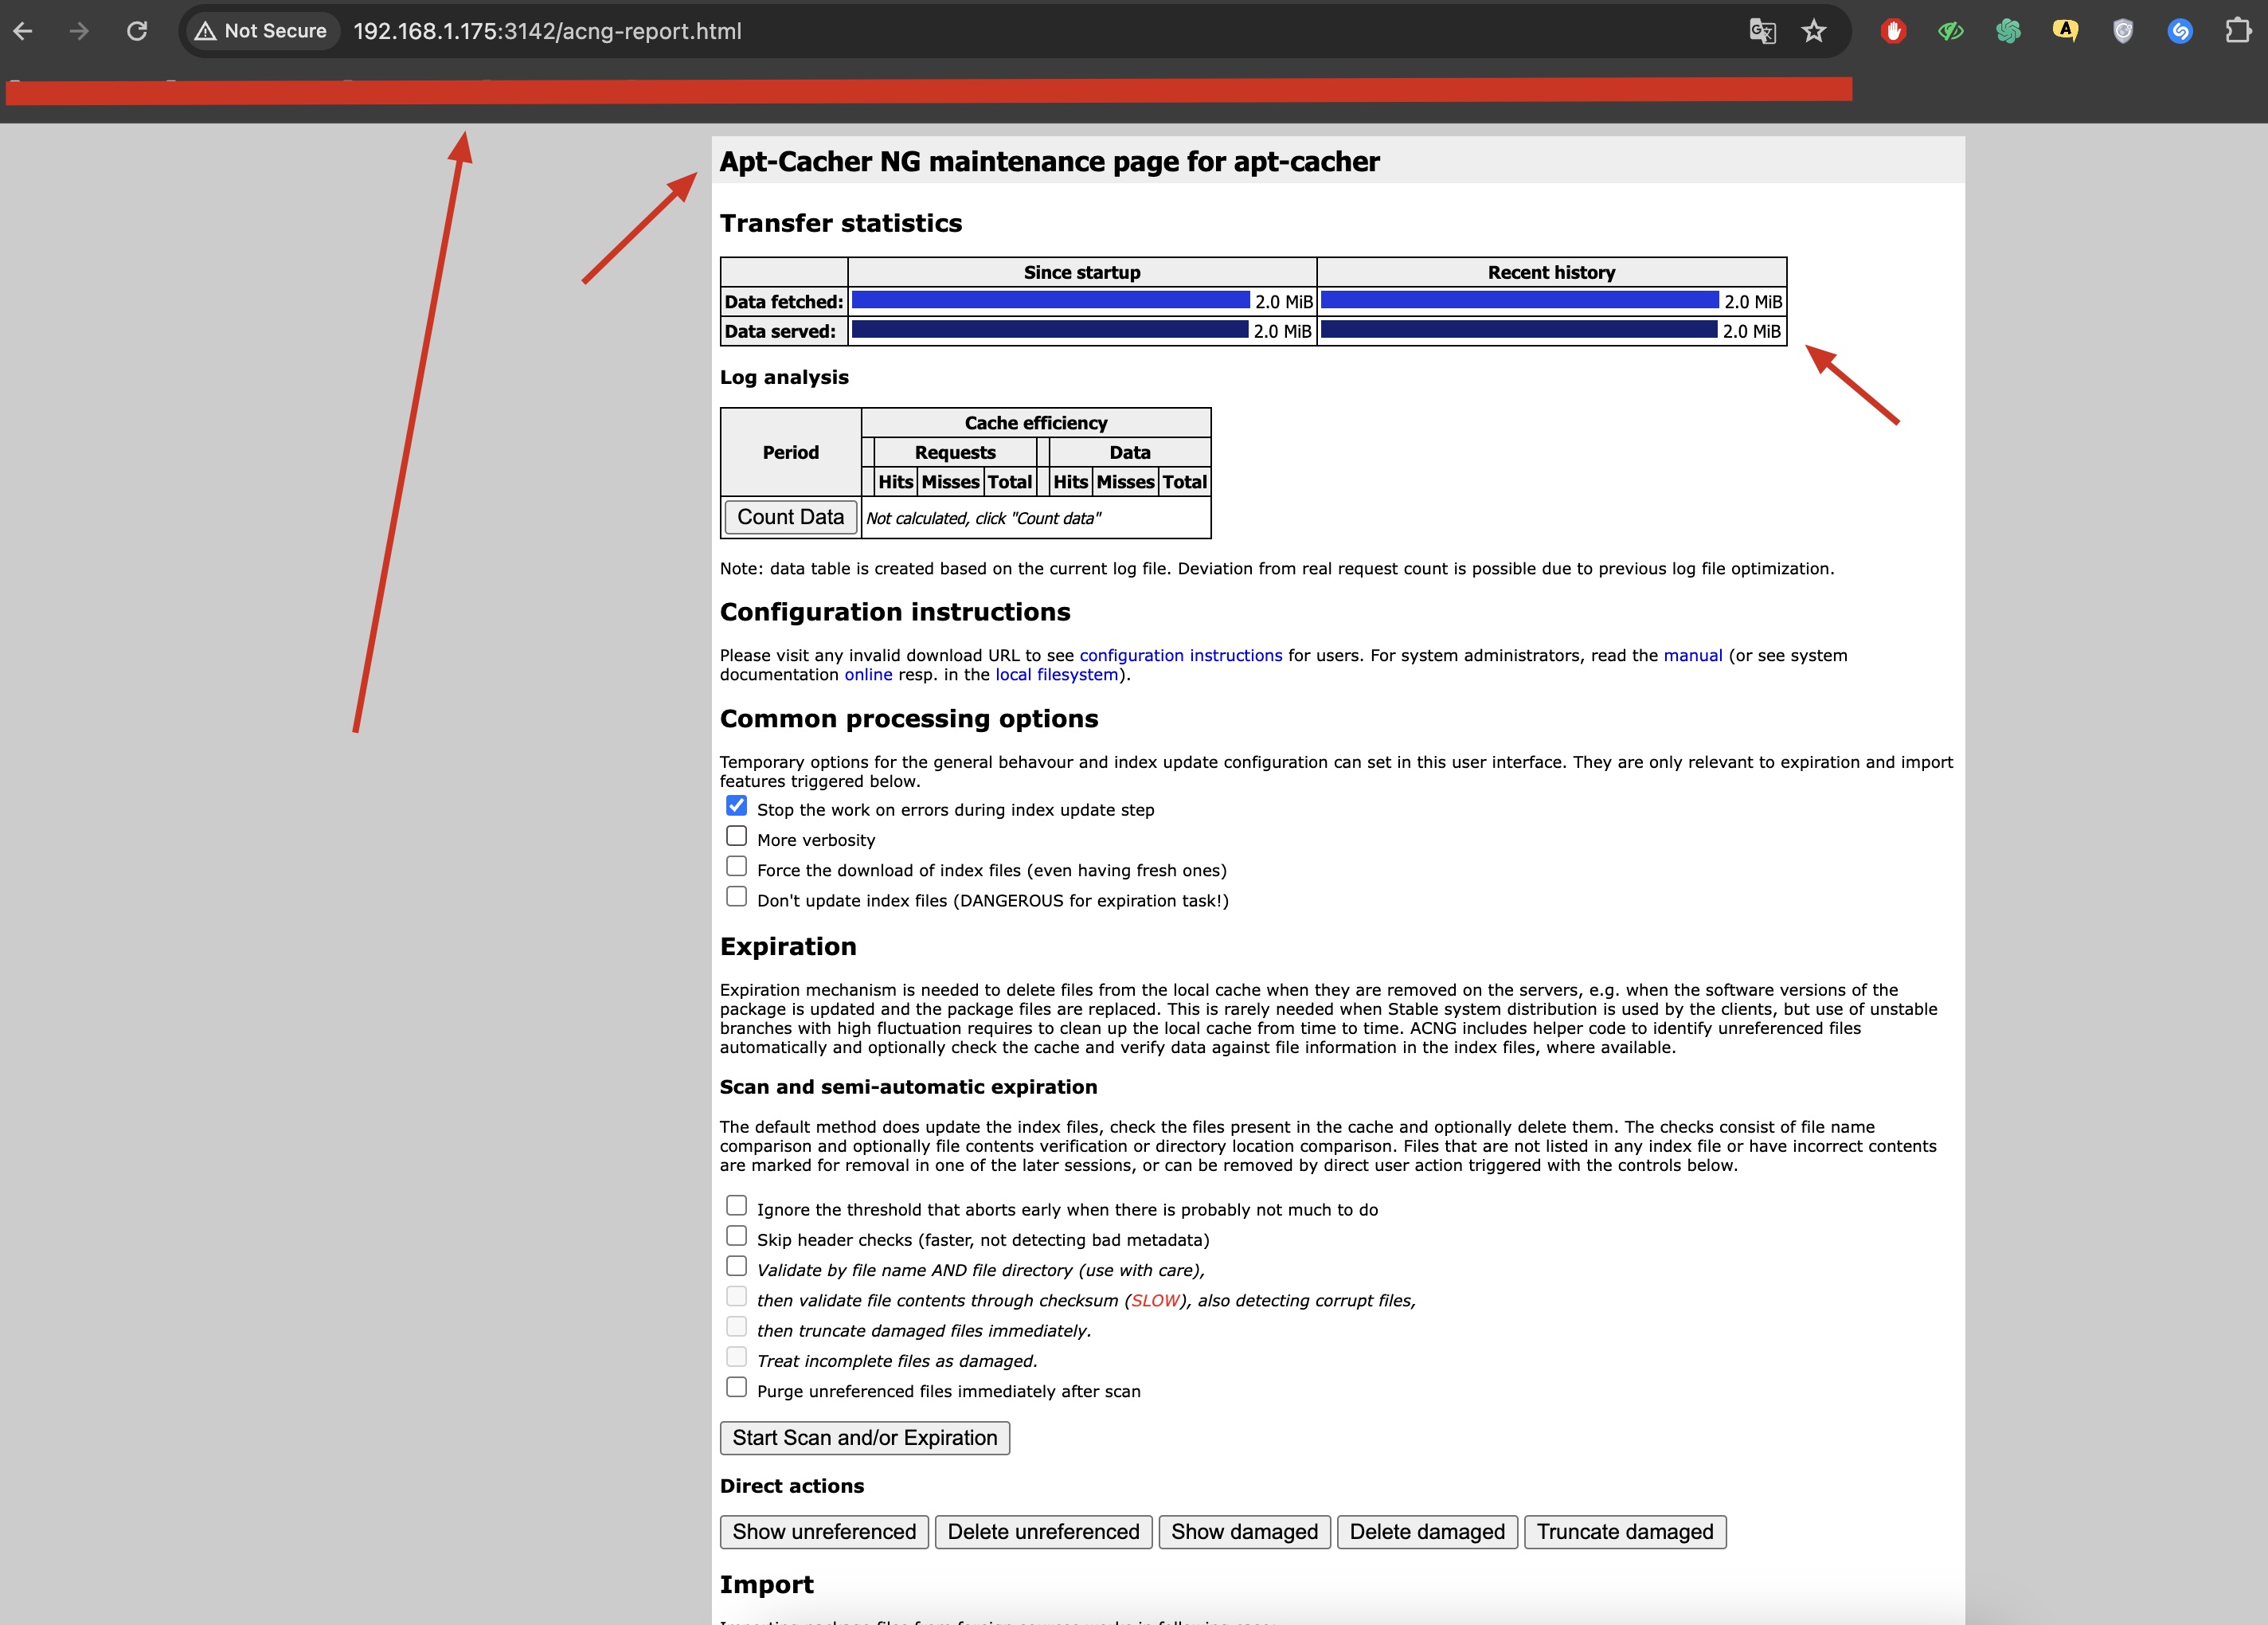Click the Data served since startup bar
Viewport: 2268px width, 1625px height.
pos(1050,330)
